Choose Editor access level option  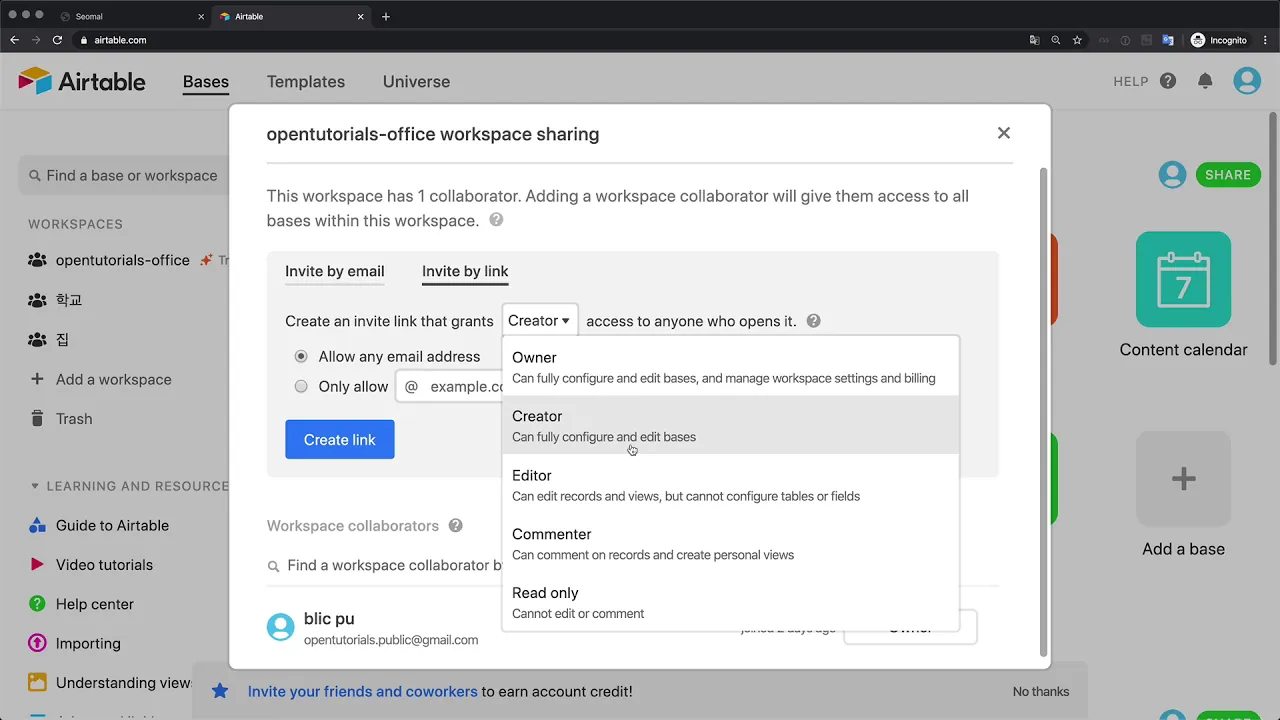[730, 485]
